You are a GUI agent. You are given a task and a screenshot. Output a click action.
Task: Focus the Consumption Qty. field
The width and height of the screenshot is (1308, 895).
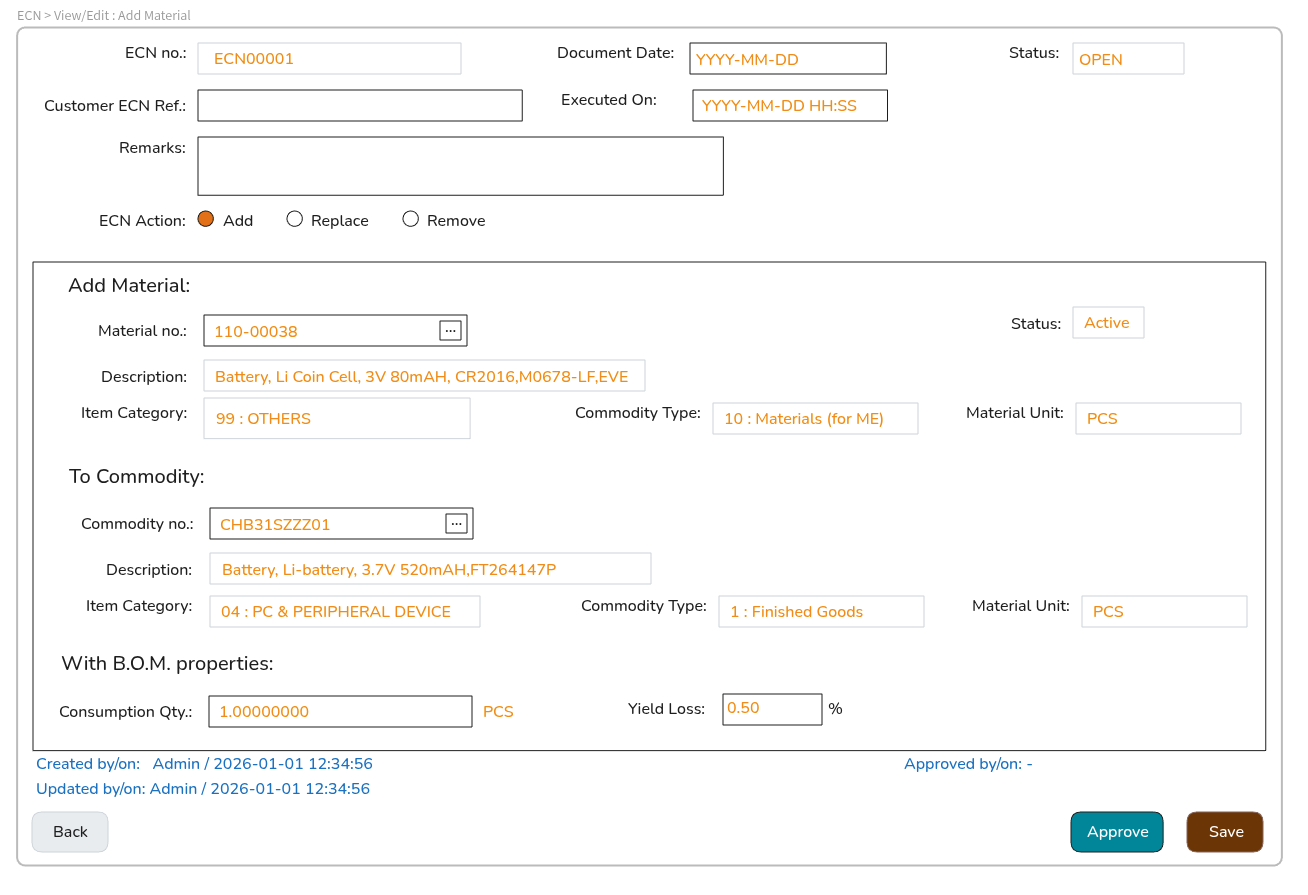pos(340,711)
